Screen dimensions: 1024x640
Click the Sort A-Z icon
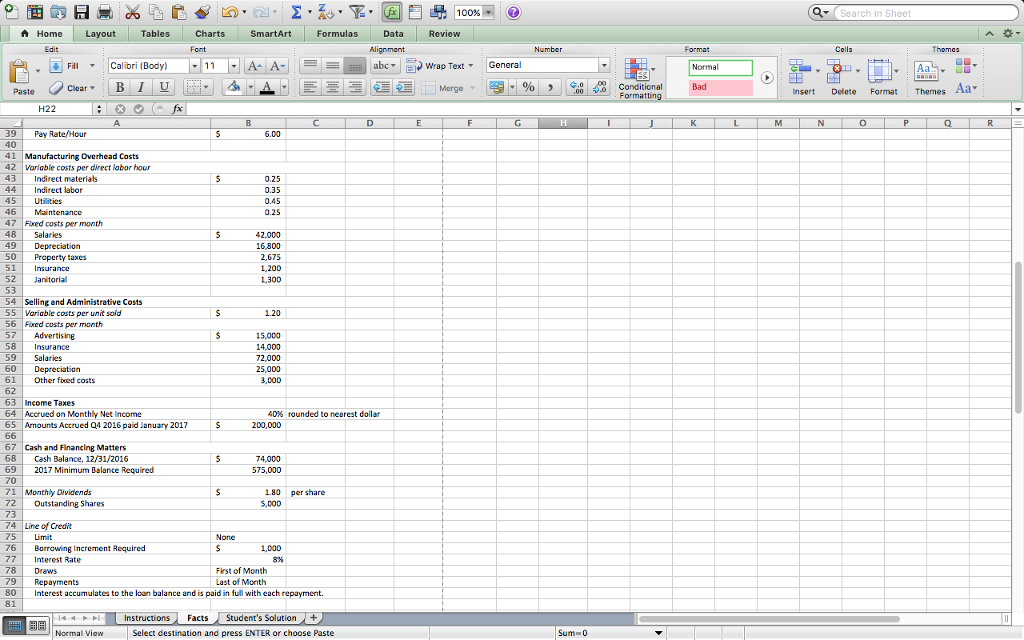click(325, 12)
